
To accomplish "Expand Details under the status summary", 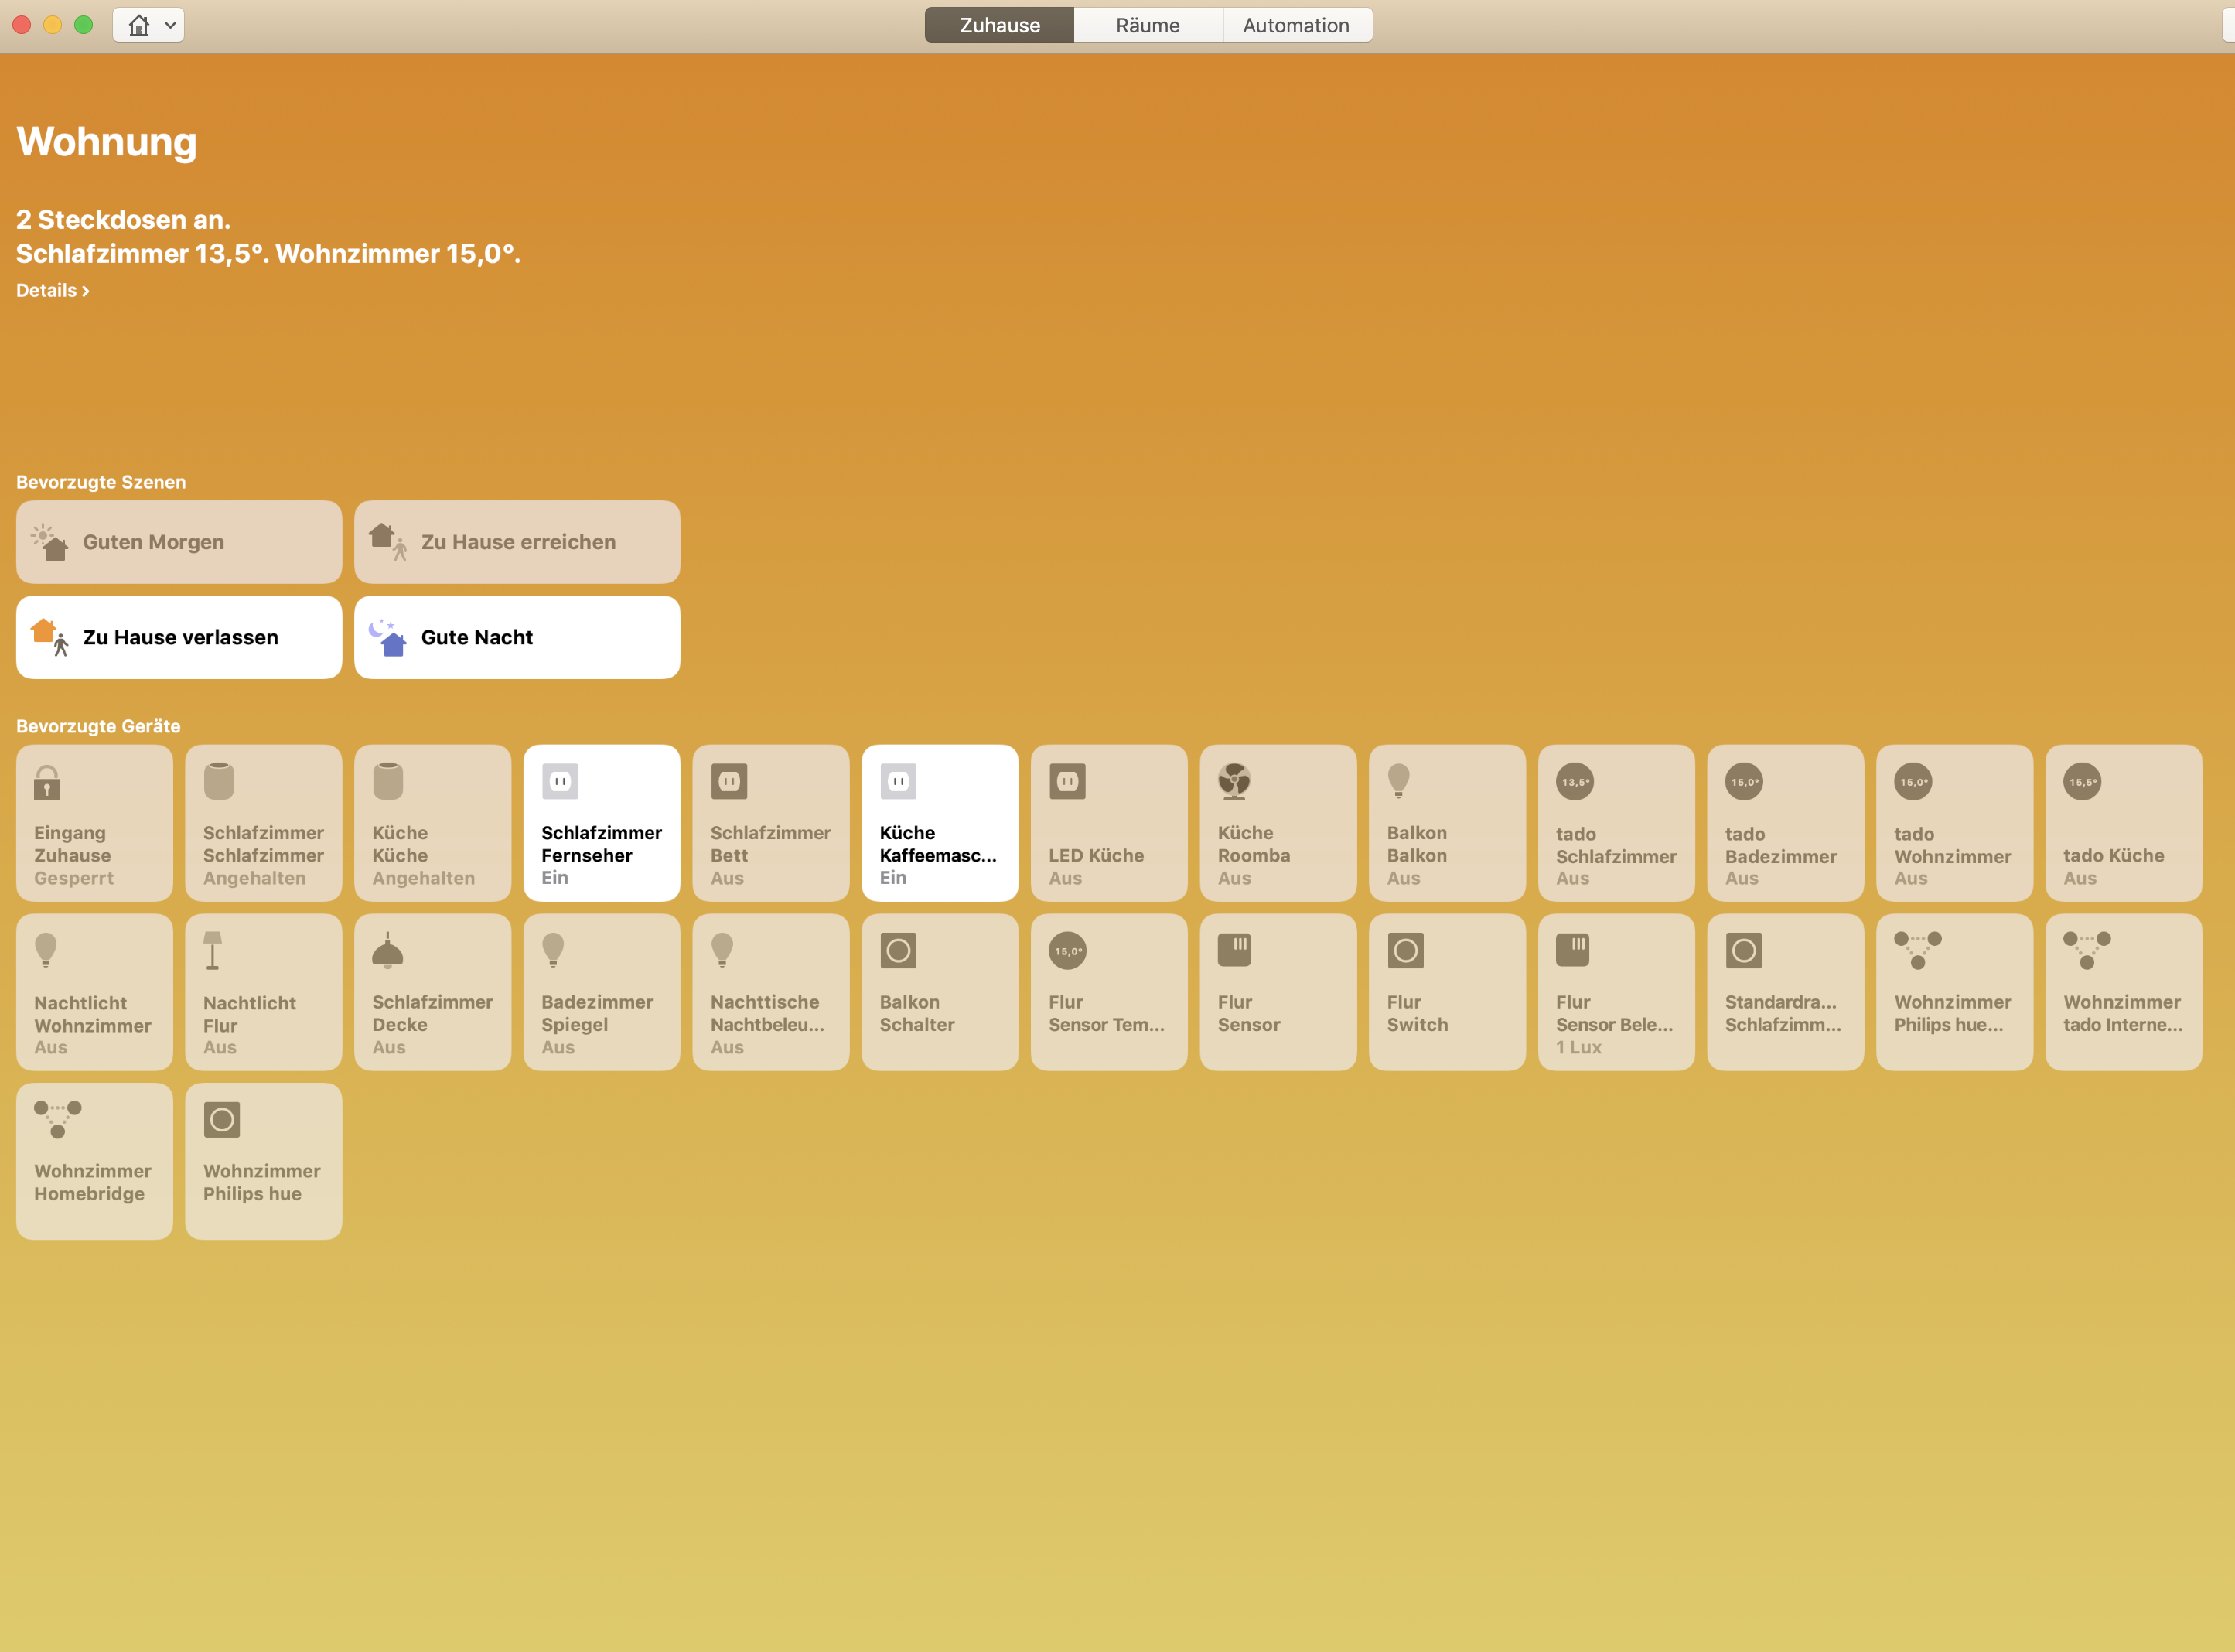I will click(x=52, y=291).
